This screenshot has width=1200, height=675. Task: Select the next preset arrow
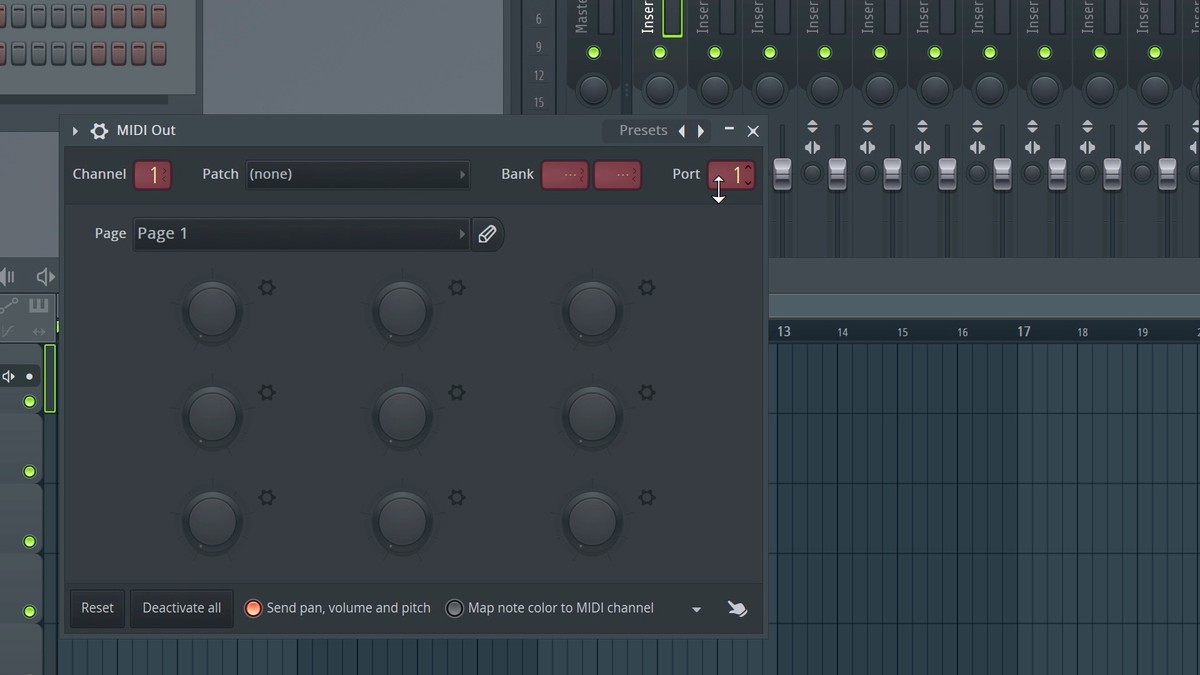click(701, 131)
